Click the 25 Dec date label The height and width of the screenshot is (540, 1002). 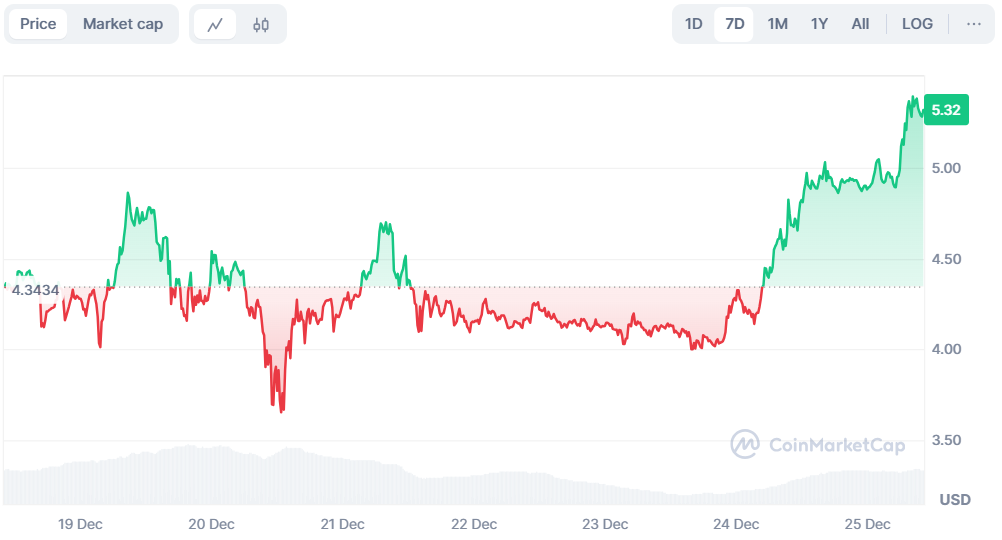click(867, 524)
